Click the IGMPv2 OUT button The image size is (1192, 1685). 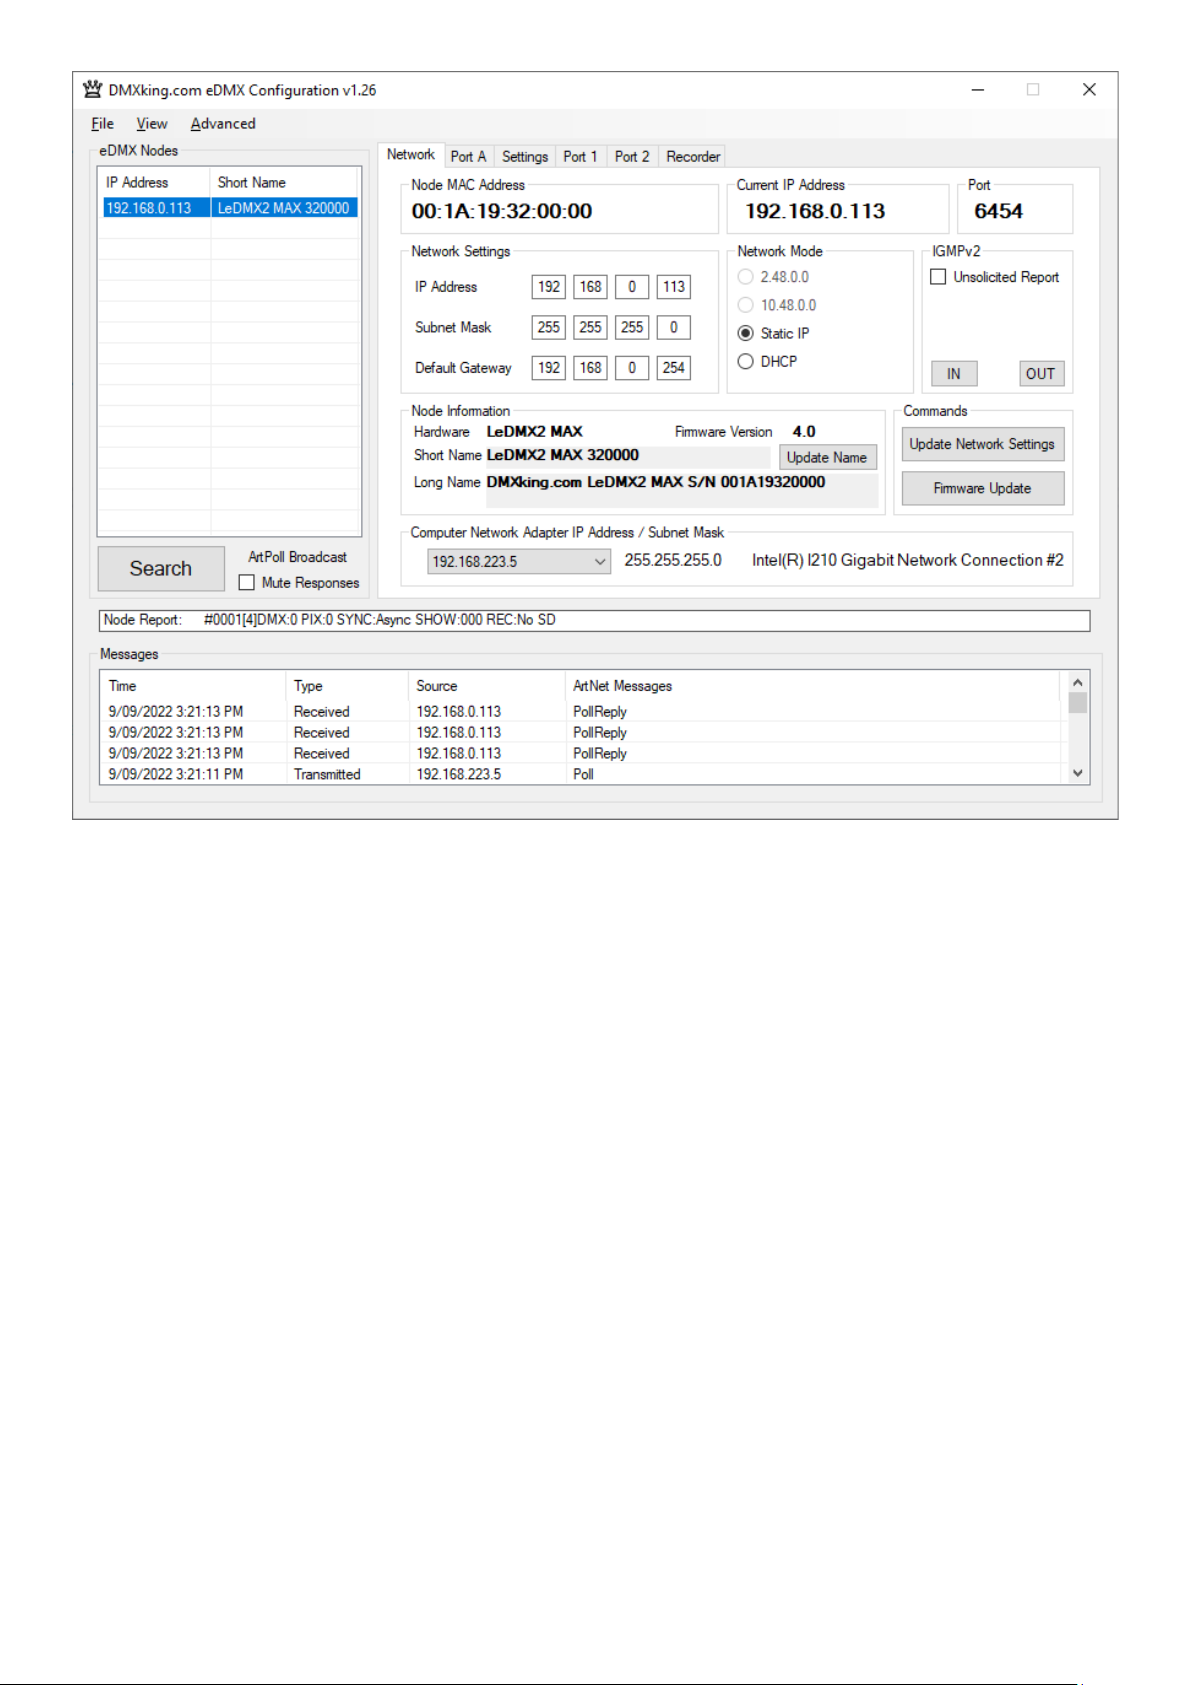point(1040,374)
